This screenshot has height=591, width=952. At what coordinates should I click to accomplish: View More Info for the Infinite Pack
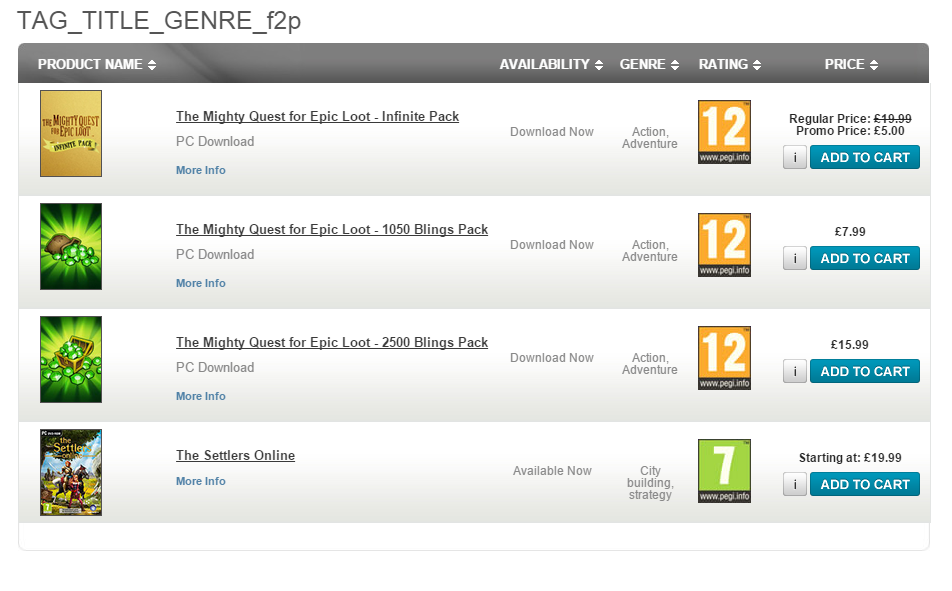[201, 170]
